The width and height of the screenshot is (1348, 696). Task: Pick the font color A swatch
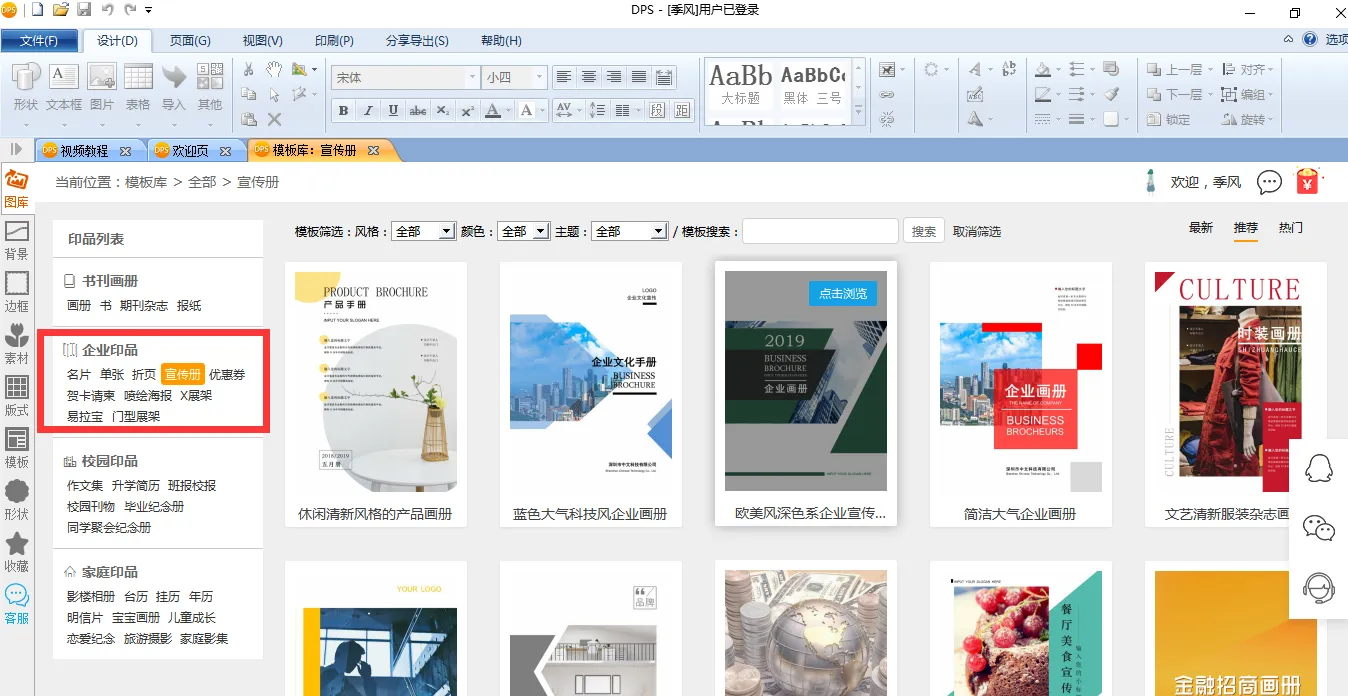point(492,111)
